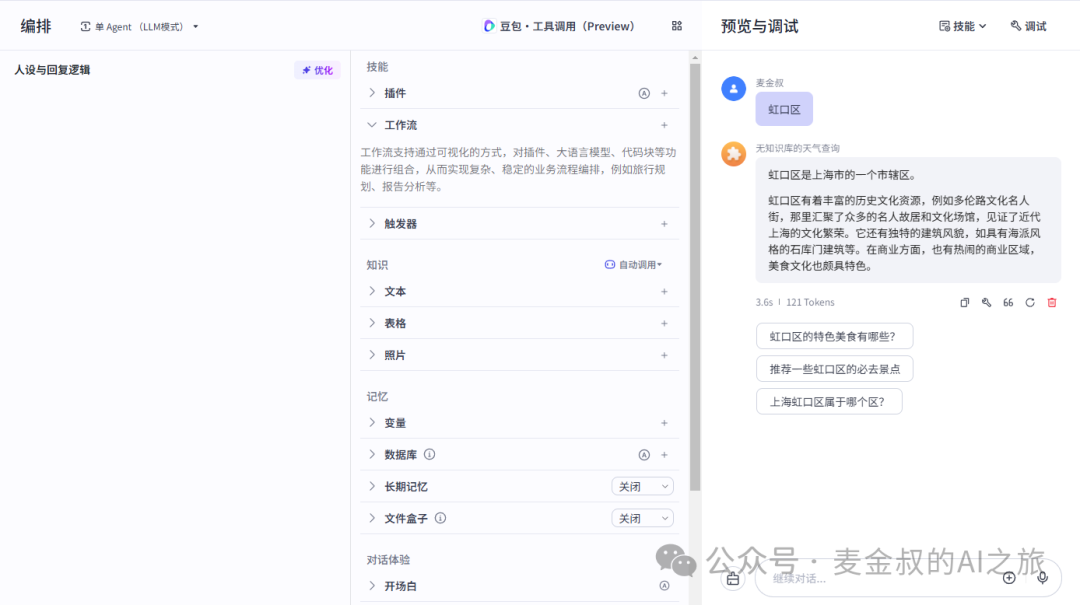Add photo knowledge with 照片 plus icon

click(x=664, y=356)
